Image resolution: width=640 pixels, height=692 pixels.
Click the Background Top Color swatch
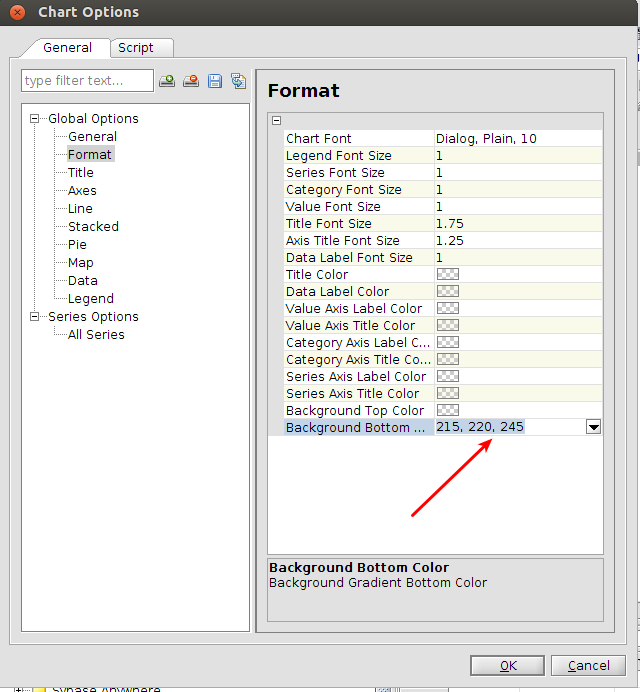tap(448, 410)
